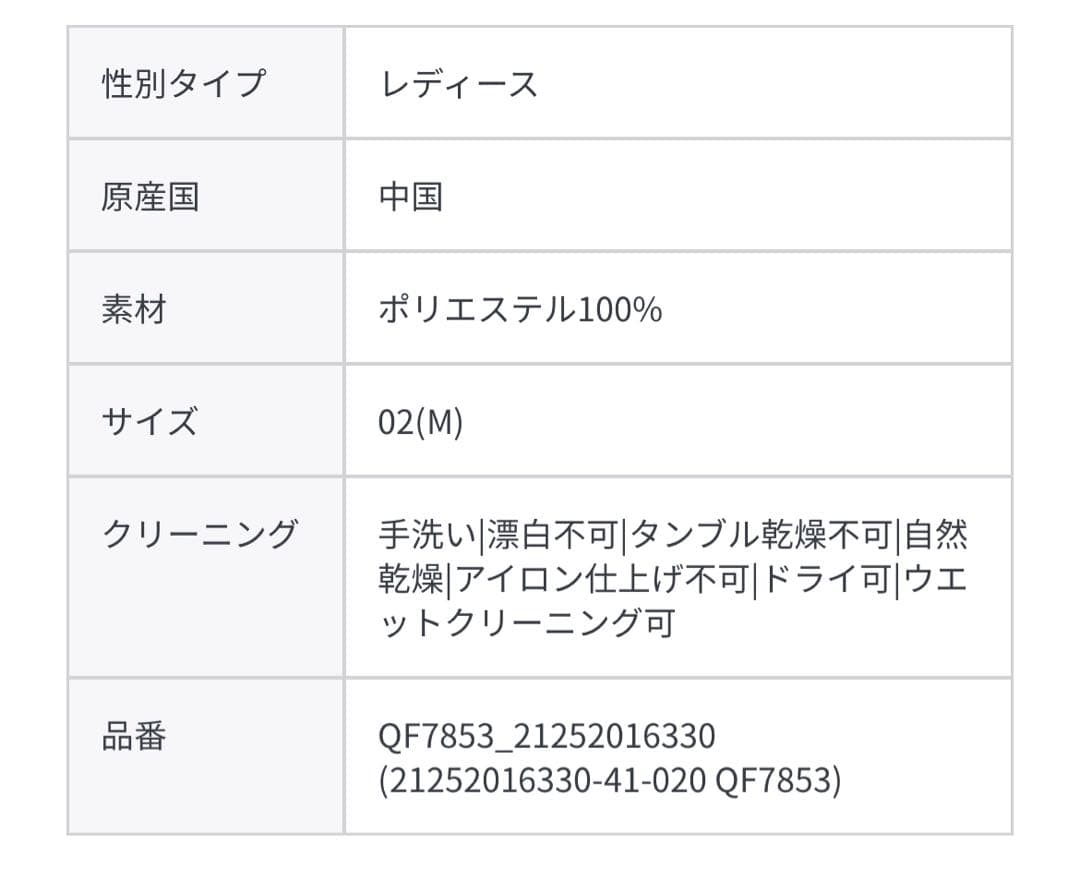
Task: Click the 中国 country value
Action: coord(411,196)
